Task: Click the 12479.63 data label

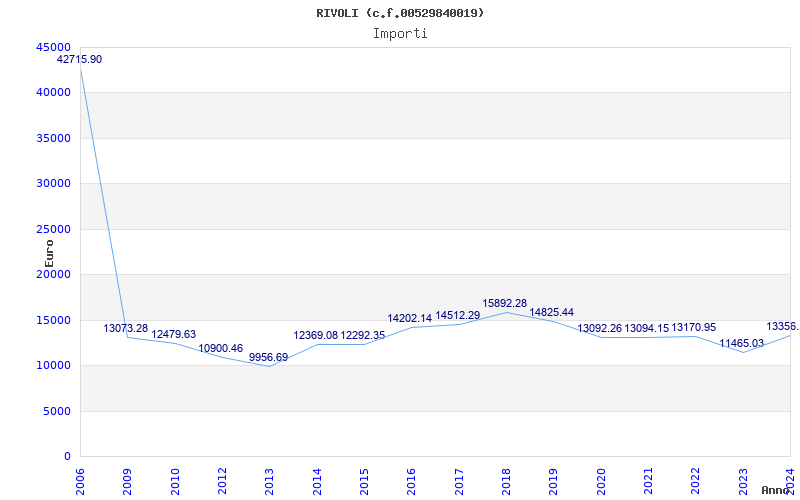Action: [173, 334]
